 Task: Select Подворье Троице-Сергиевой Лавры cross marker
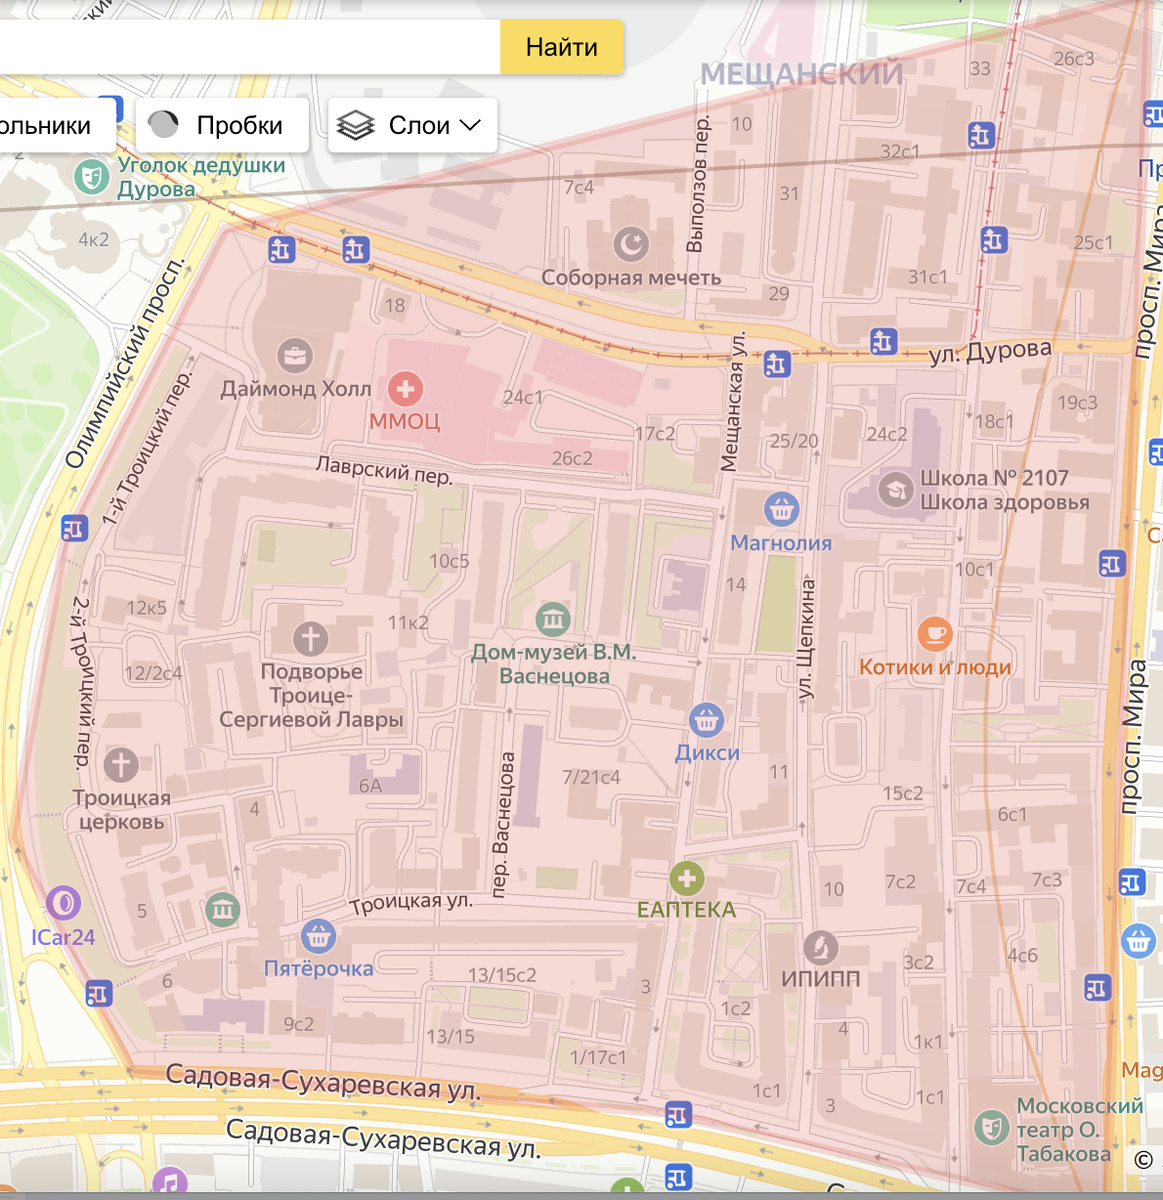click(310, 638)
